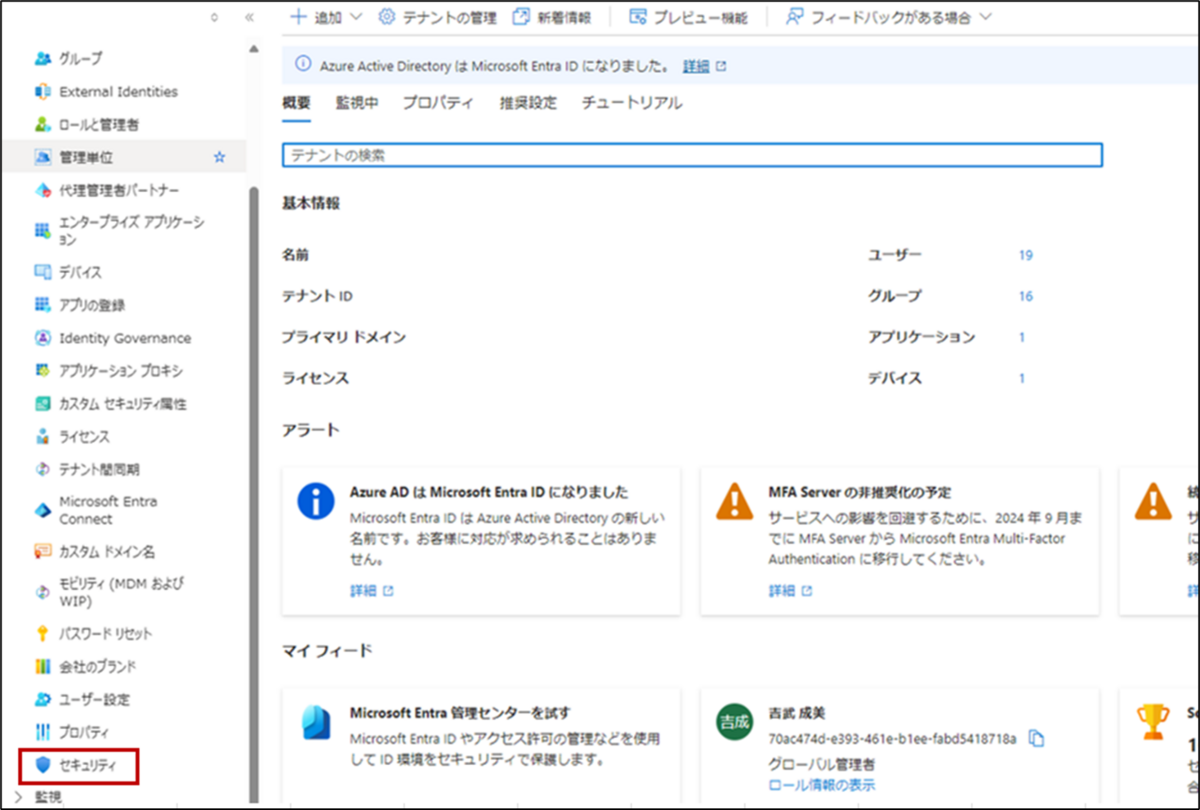Click the MFA Server warning triangle icon
The height and width of the screenshot is (810, 1200).
pyautogui.click(x=735, y=501)
